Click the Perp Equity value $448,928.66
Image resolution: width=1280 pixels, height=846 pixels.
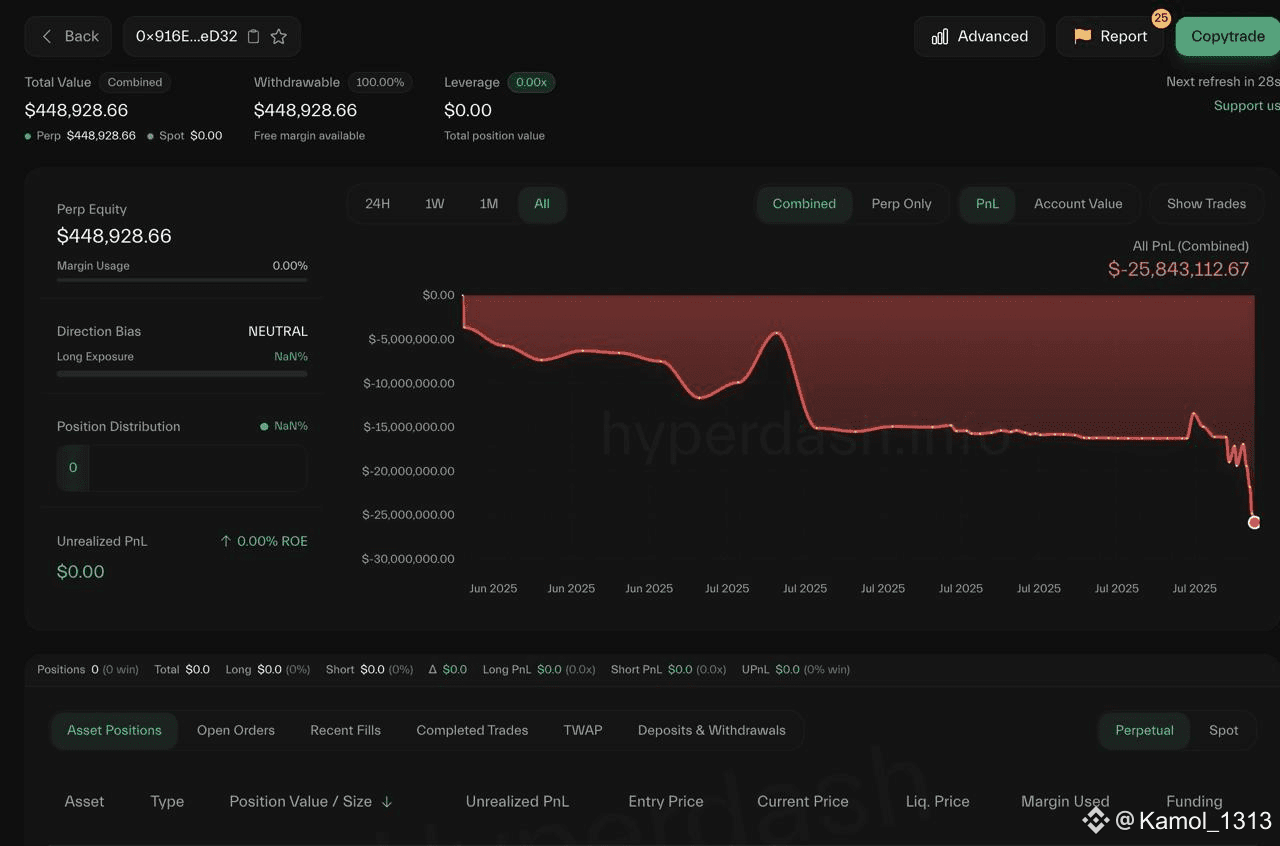[x=114, y=236]
